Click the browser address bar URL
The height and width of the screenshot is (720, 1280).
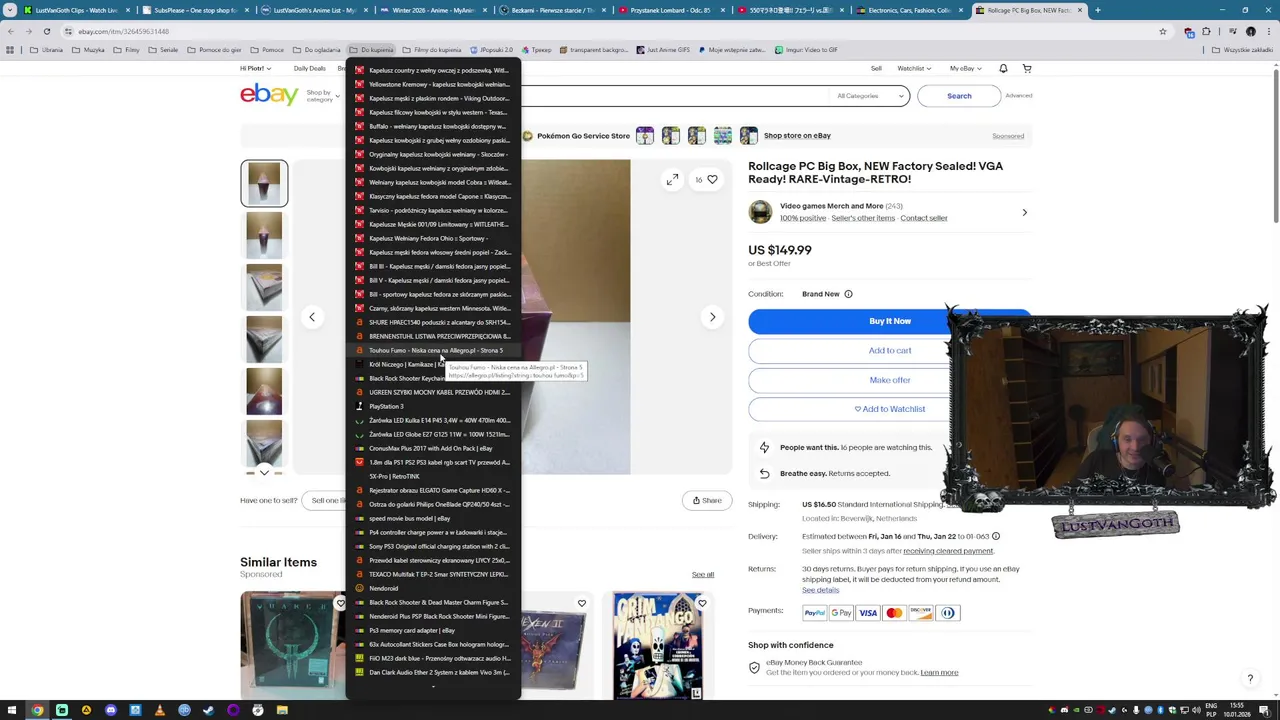click(x=124, y=31)
